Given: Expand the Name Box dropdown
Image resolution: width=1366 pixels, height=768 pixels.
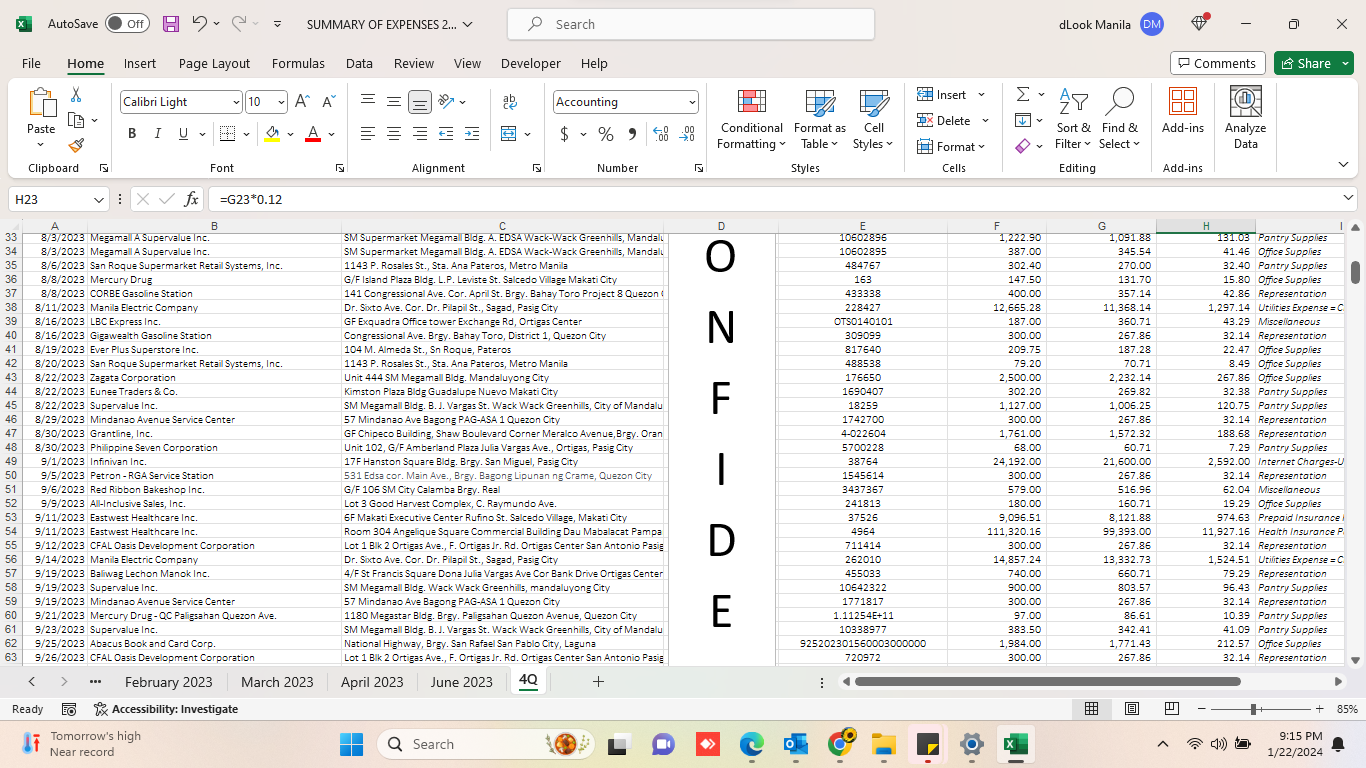Looking at the screenshot, I should pyautogui.click(x=98, y=199).
